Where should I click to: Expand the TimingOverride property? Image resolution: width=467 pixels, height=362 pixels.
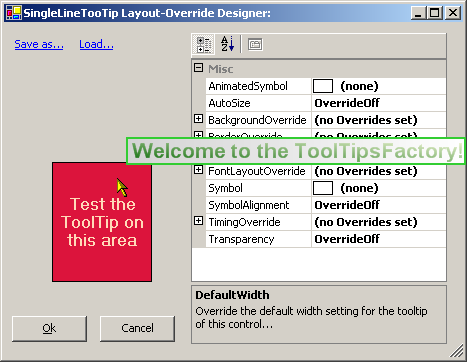(x=198, y=221)
